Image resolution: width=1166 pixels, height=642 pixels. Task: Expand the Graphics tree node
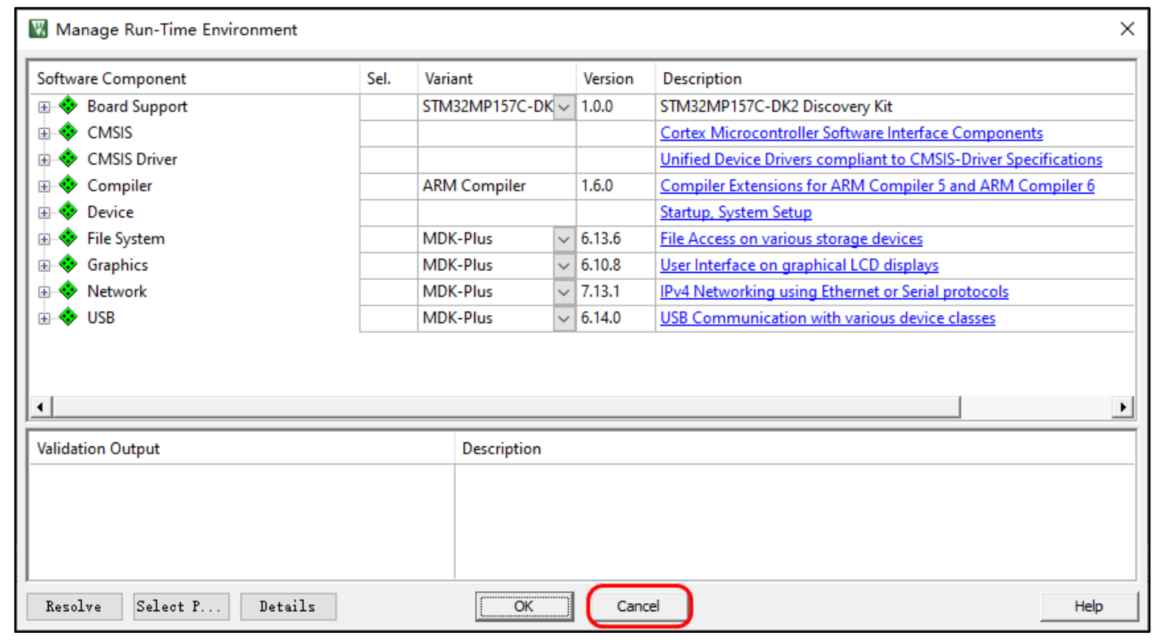[44, 266]
